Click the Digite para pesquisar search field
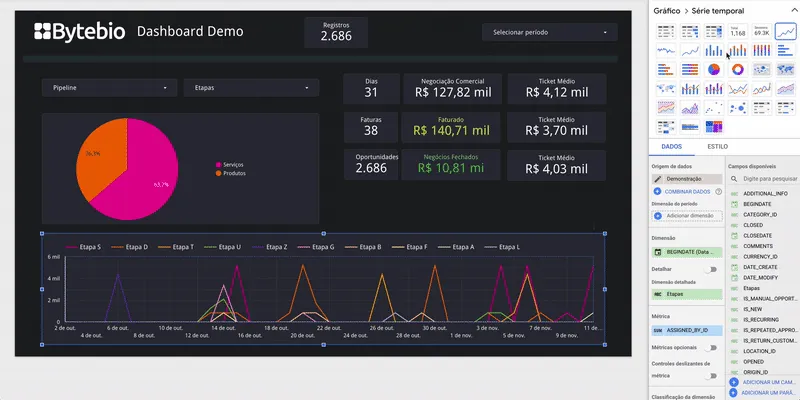The width and height of the screenshot is (800, 400). pos(770,179)
